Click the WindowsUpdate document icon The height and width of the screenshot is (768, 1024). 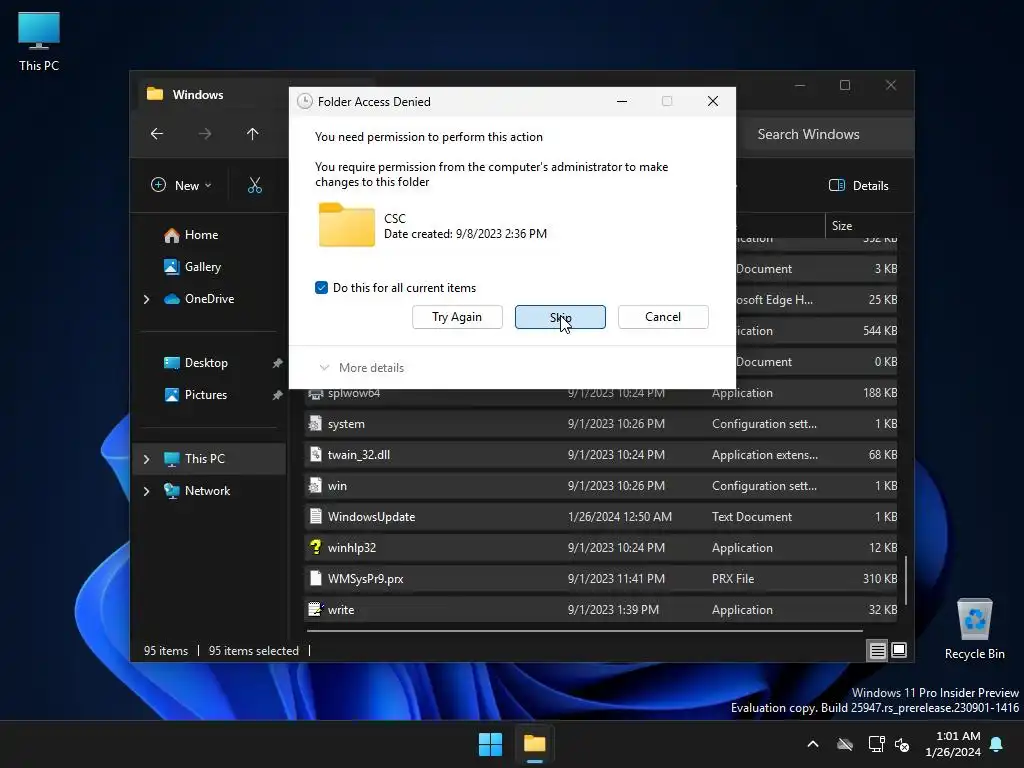pos(315,517)
